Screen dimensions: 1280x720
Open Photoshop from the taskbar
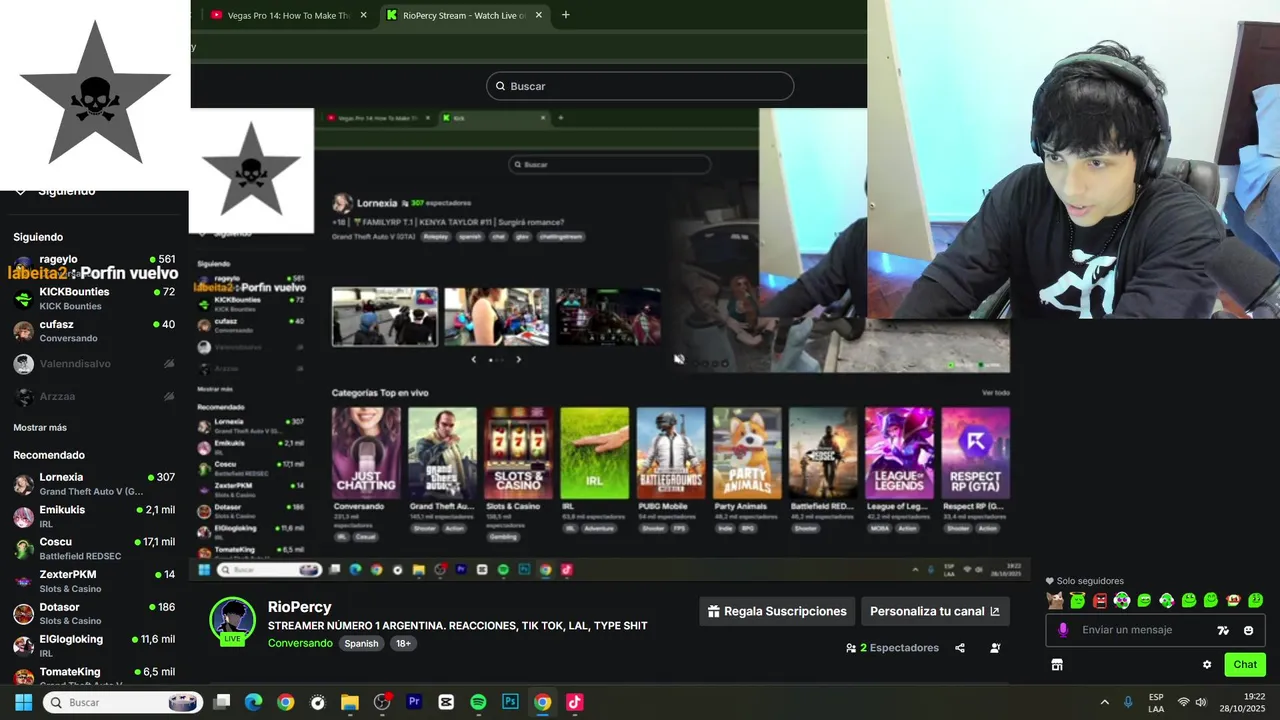[x=510, y=702]
